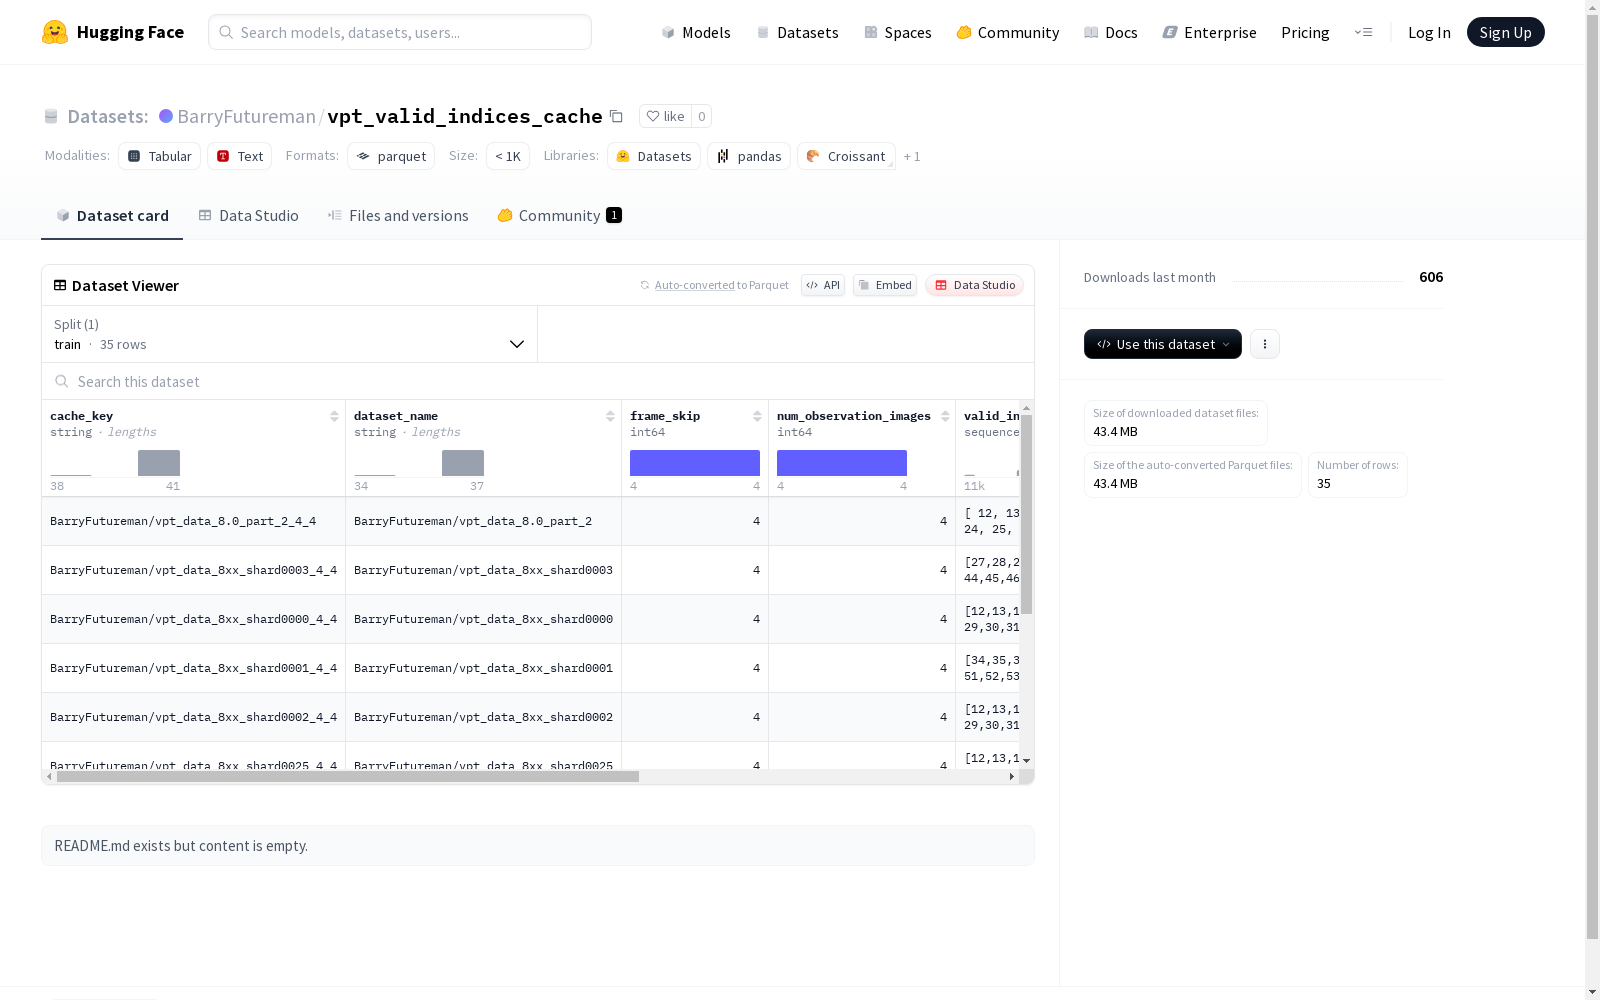Click the num_observation_images histogram bar
Screen dimensions: 1600x1000
tap(842, 463)
